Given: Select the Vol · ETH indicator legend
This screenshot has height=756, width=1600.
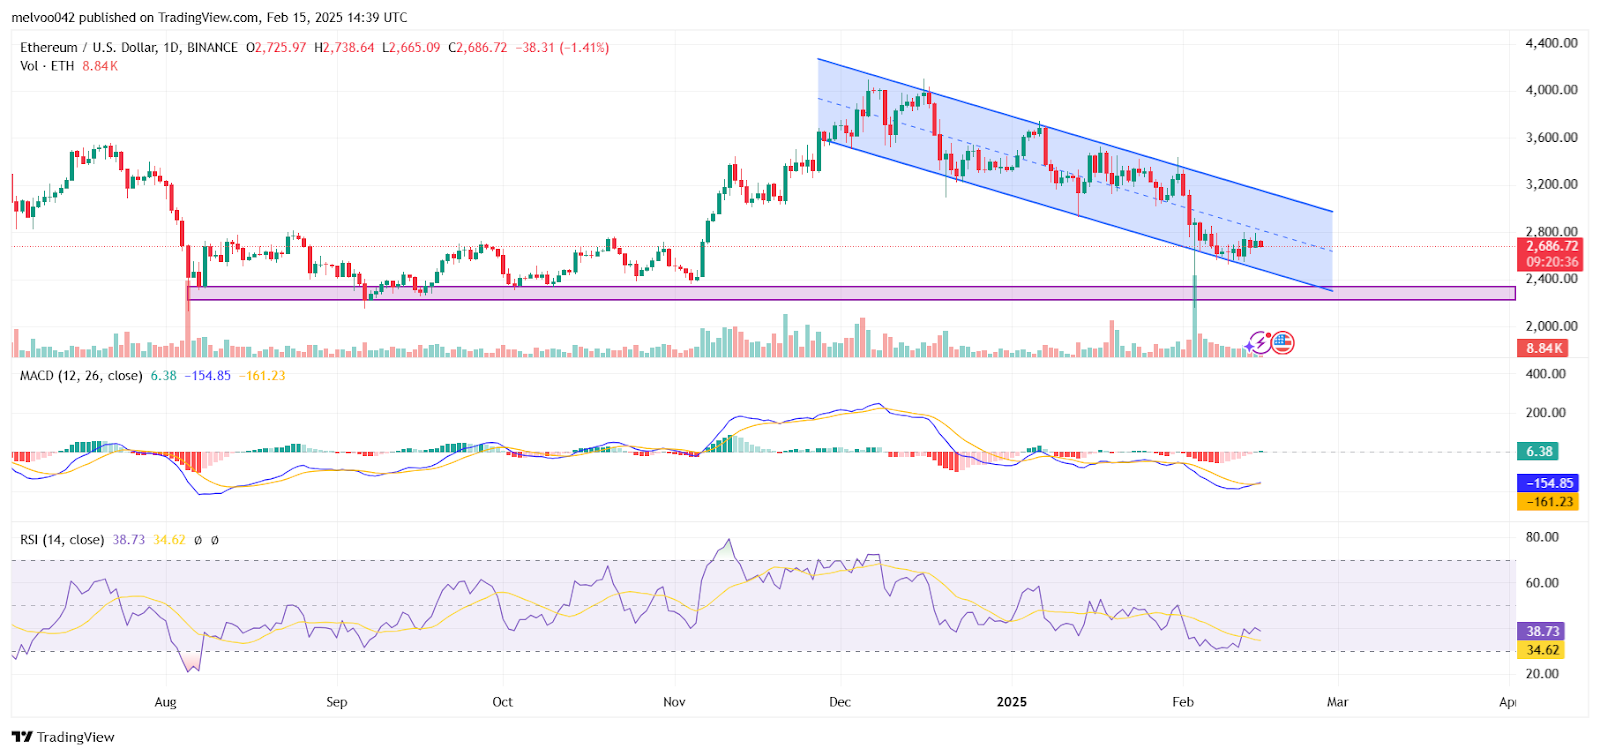Looking at the screenshot, I should (47, 66).
